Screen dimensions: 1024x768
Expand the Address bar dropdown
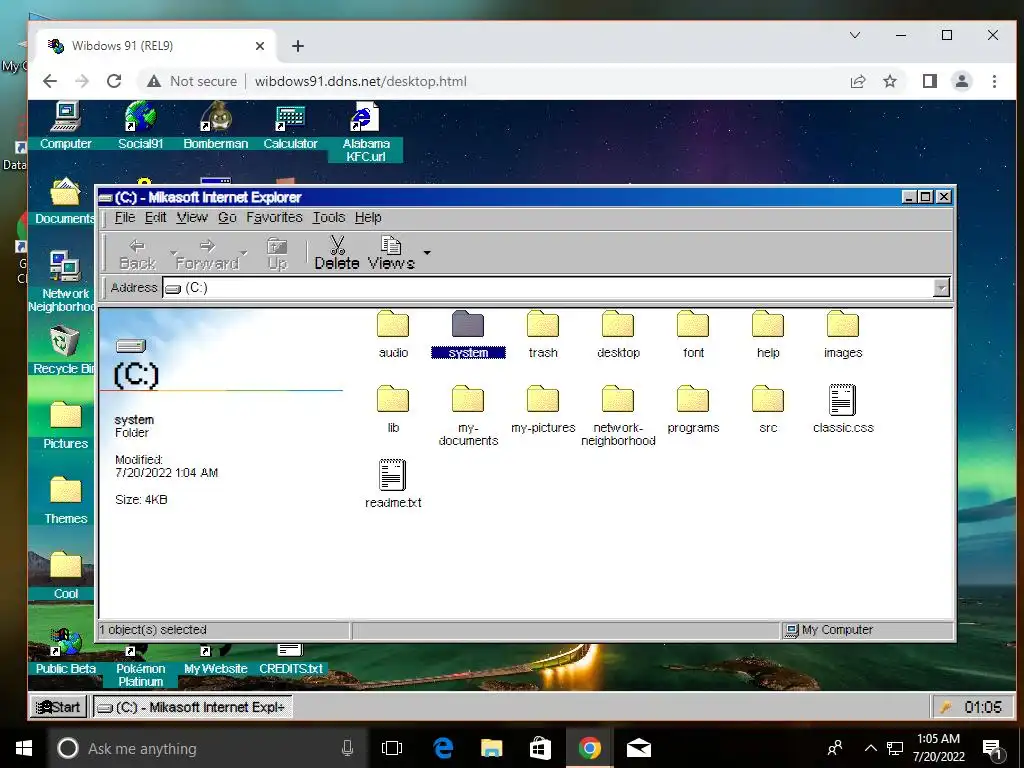point(941,287)
